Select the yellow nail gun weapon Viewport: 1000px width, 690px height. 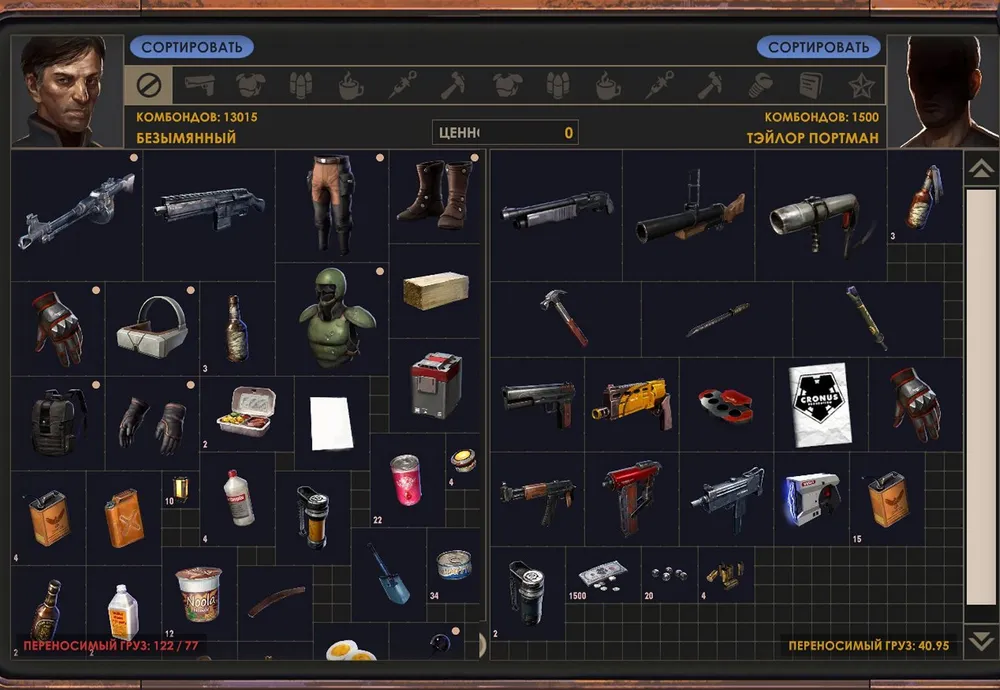tap(632, 402)
